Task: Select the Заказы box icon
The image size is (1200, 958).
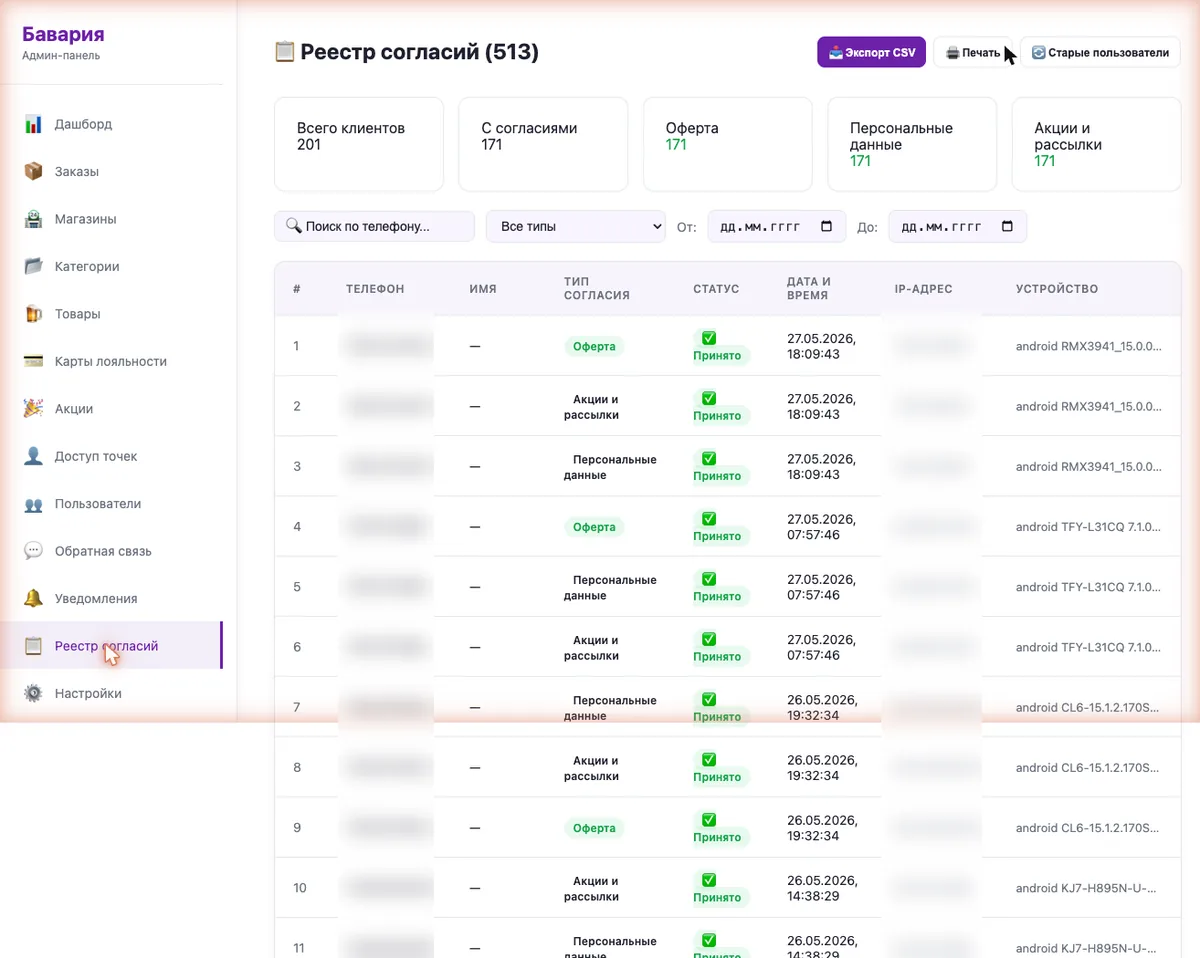Action: click(x=33, y=171)
